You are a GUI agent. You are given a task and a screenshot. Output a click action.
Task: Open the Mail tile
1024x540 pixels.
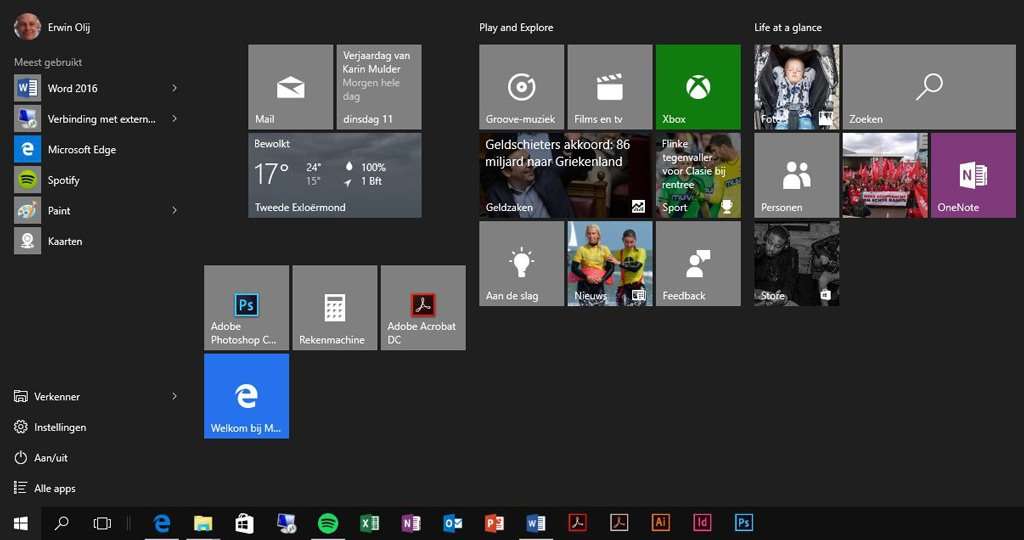pyautogui.click(x=291, y=87)
